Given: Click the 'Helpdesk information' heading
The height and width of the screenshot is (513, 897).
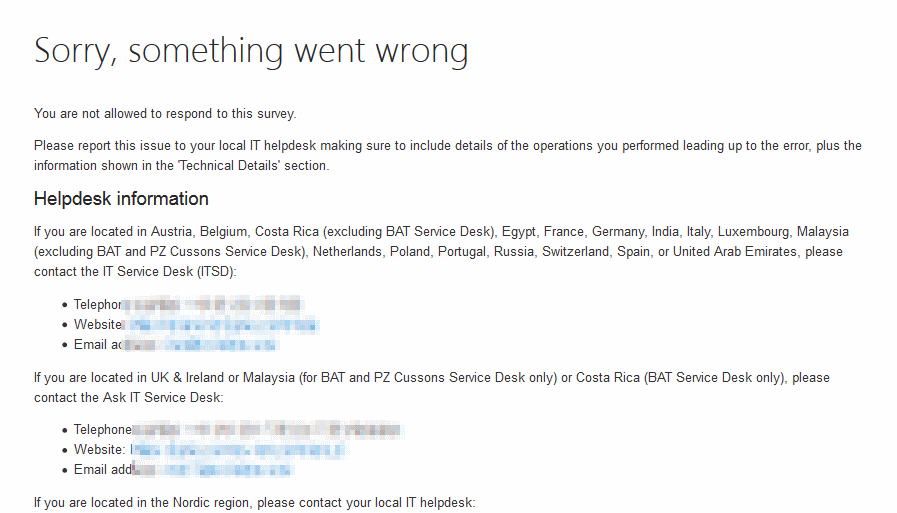Looking at the screenshot, I should (121, 198).
